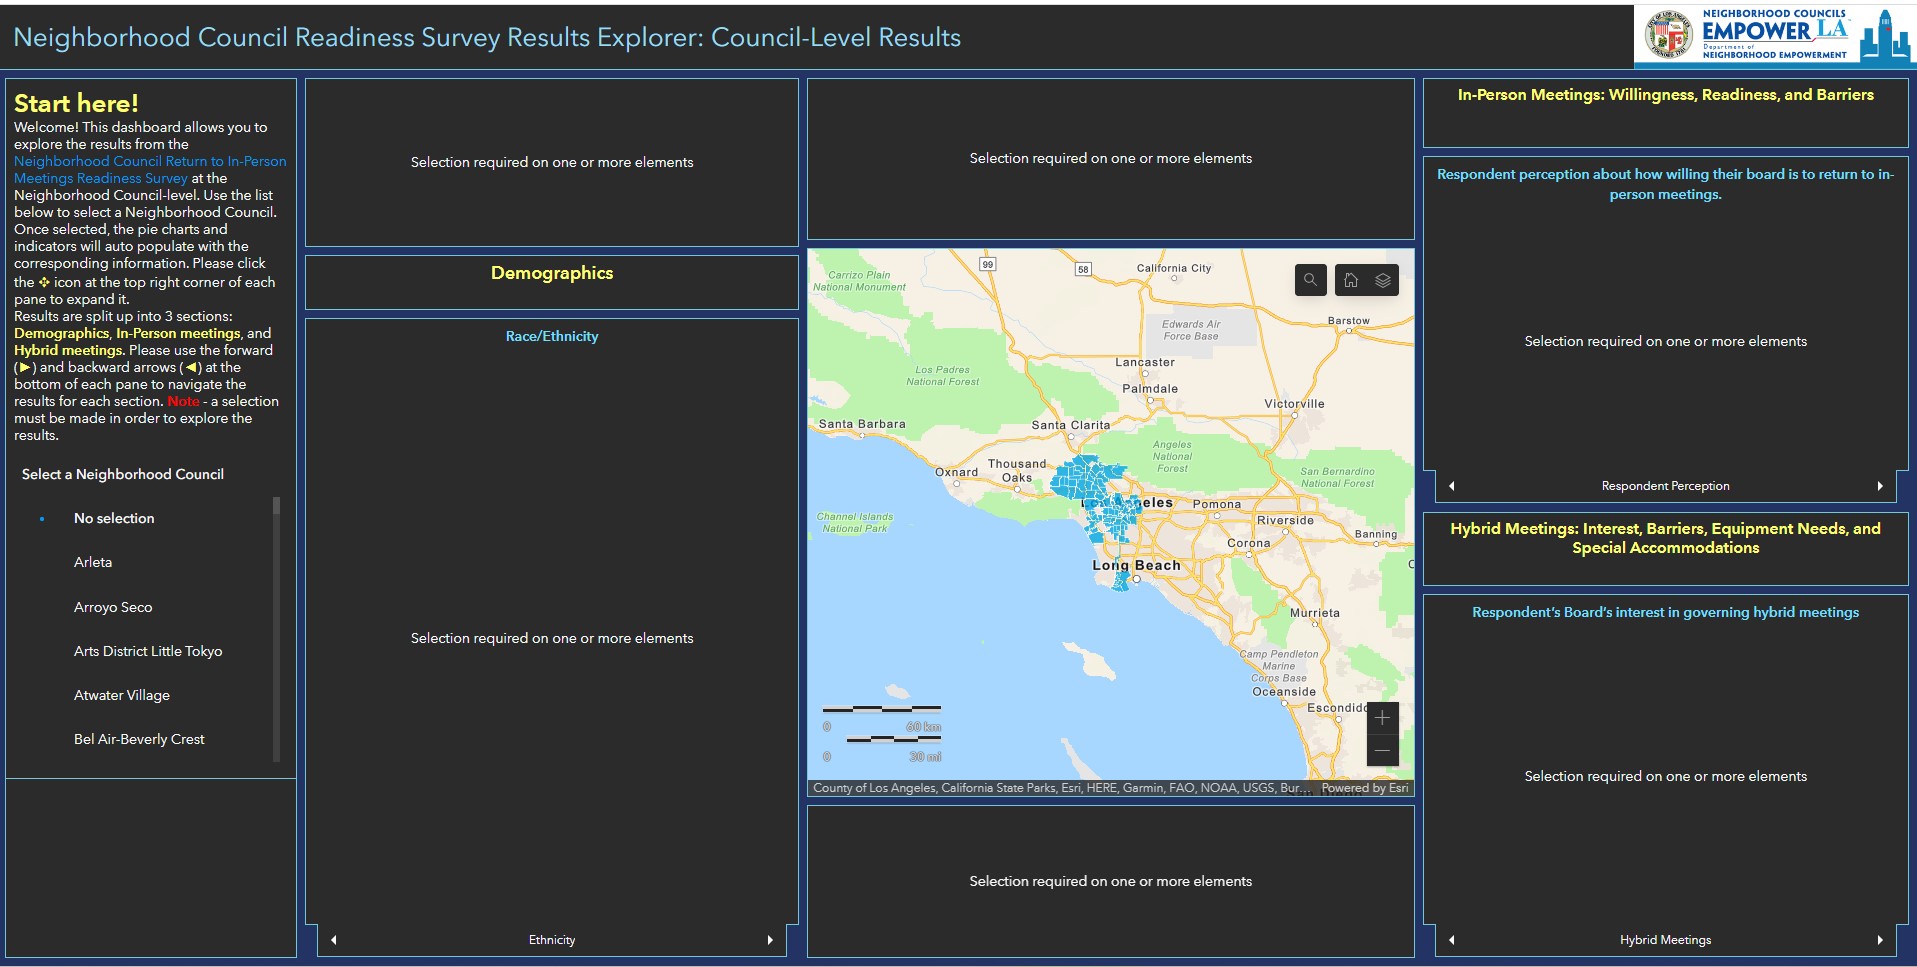
Task: Open the Neighborhood Council Return to In-Person Meetings Readiness Survey link
Action: (x=150, y=169)
